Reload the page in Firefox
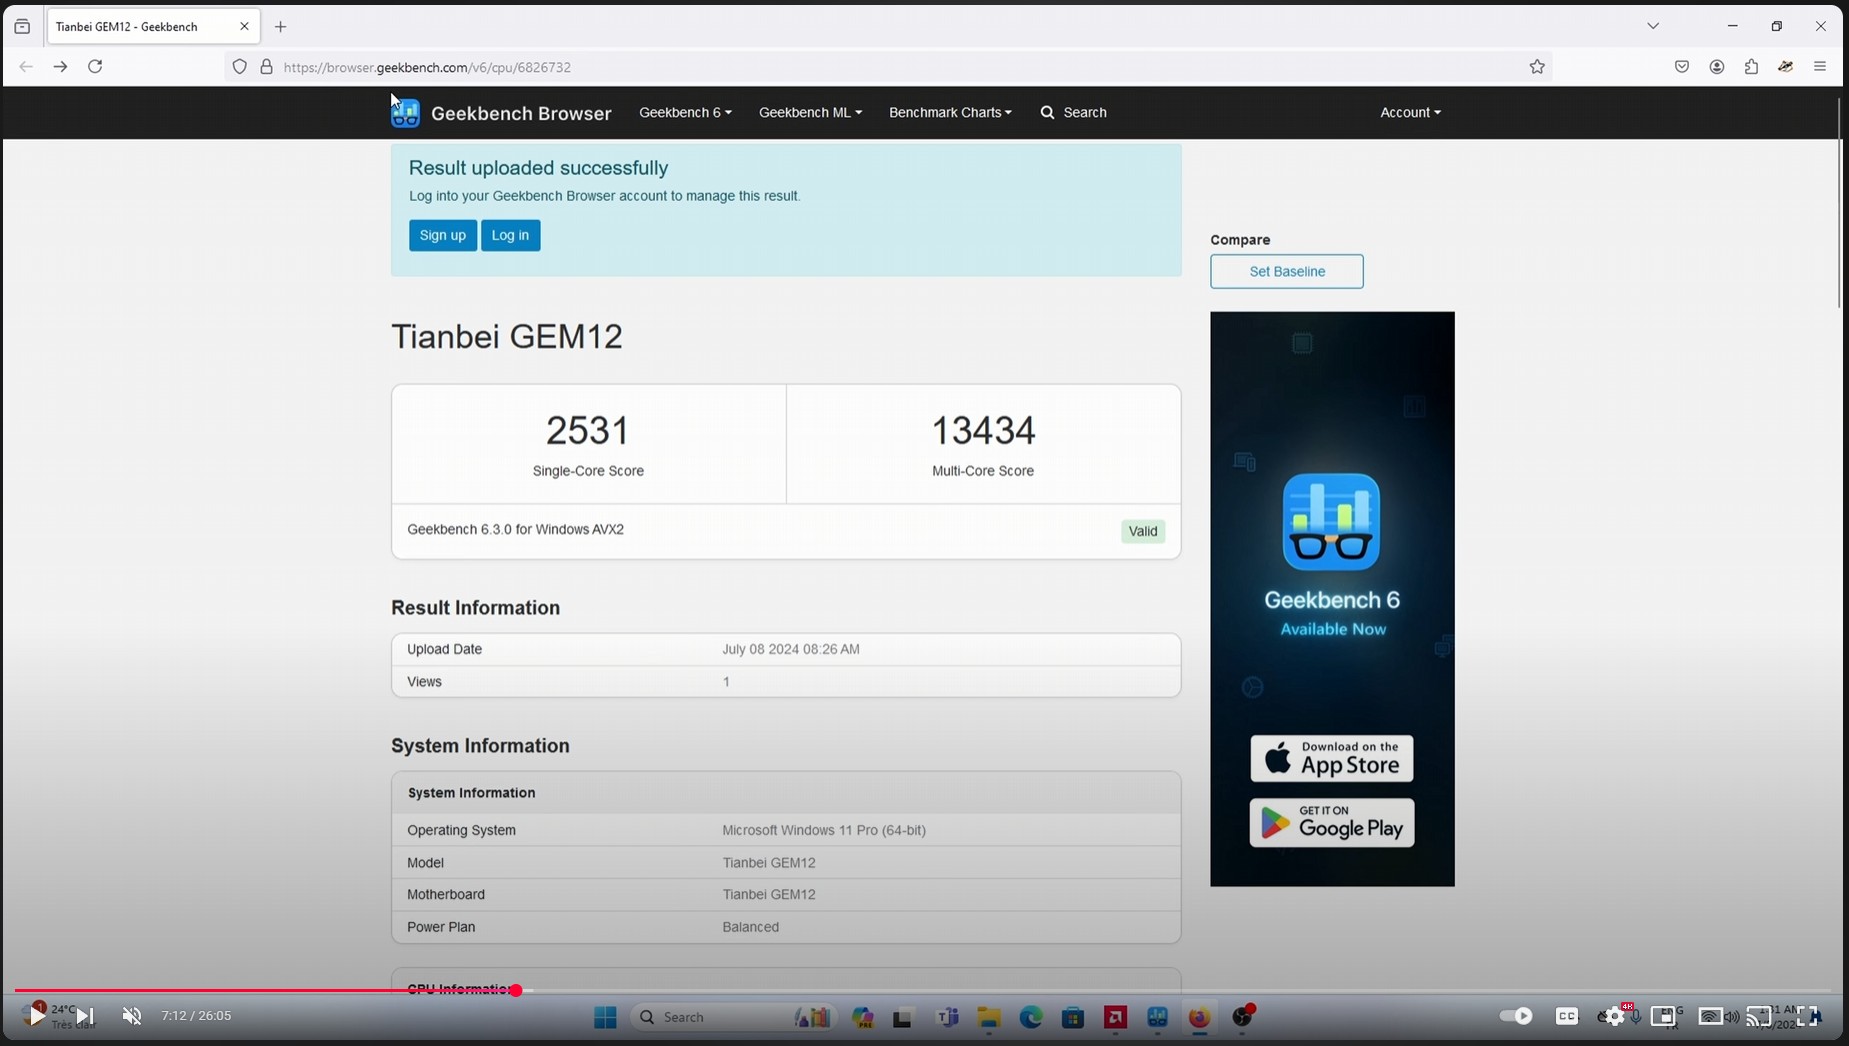Screen dimensions: 1849x1046 click(x=95, y=67)
